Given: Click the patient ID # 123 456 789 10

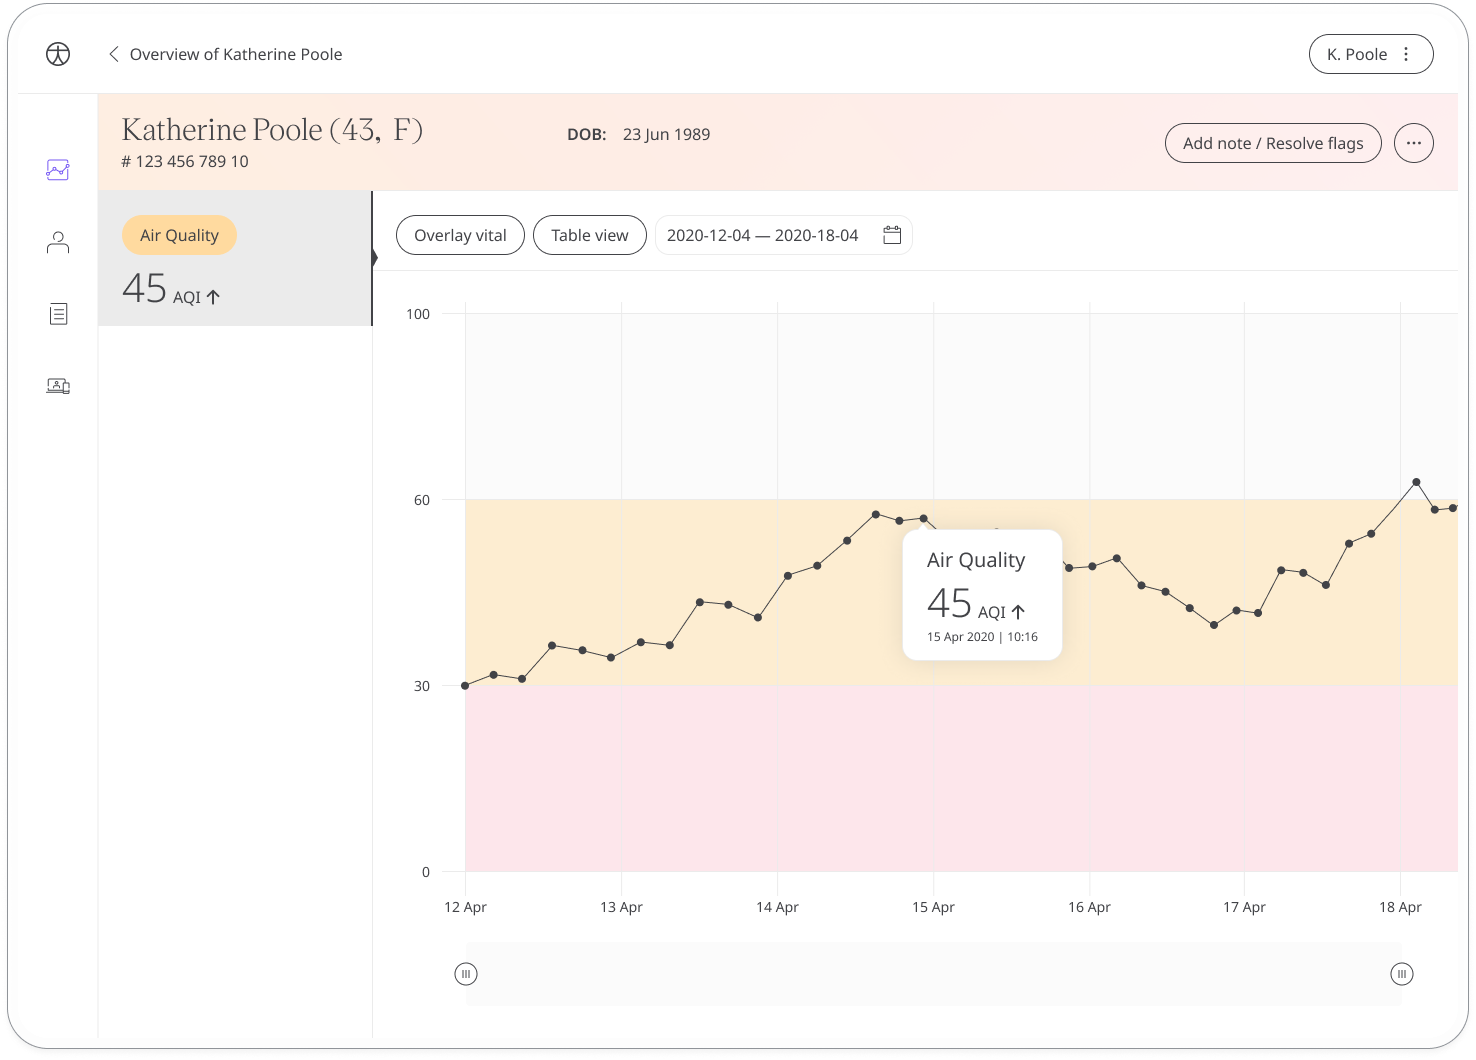Looking at the screenshot, I should pos(185,161).
